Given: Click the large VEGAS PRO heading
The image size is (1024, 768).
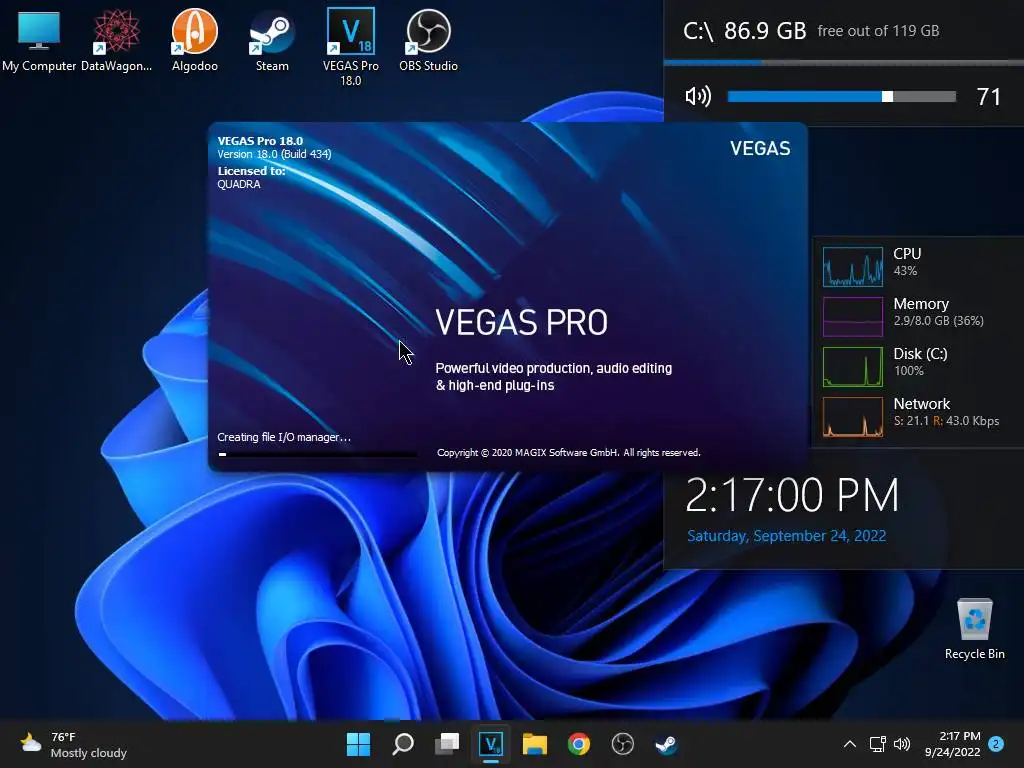Looking at the screenshot, I should point(522,322).
